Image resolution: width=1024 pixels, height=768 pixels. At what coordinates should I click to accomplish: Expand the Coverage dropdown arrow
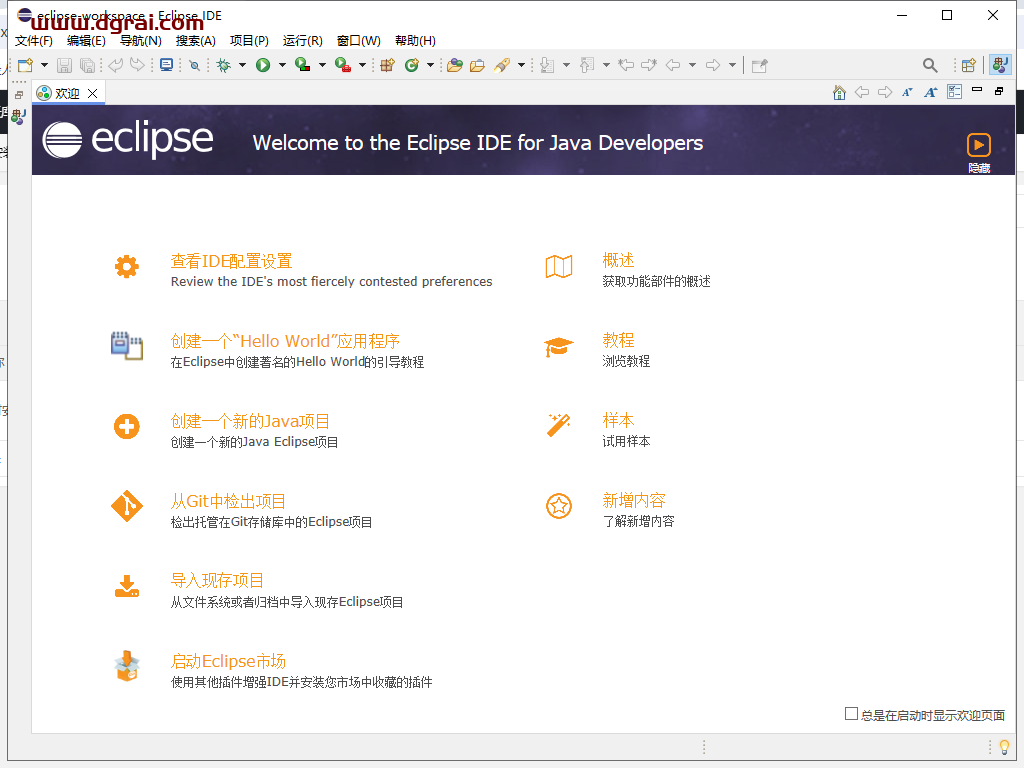point(322,65)
